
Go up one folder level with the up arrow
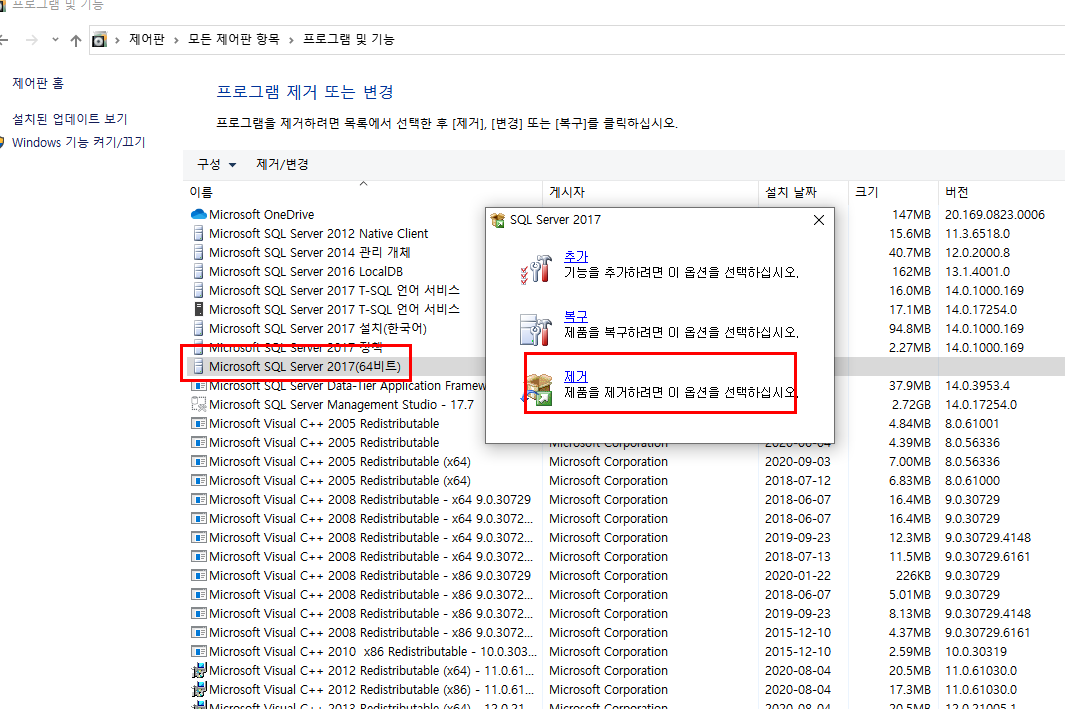75,40
